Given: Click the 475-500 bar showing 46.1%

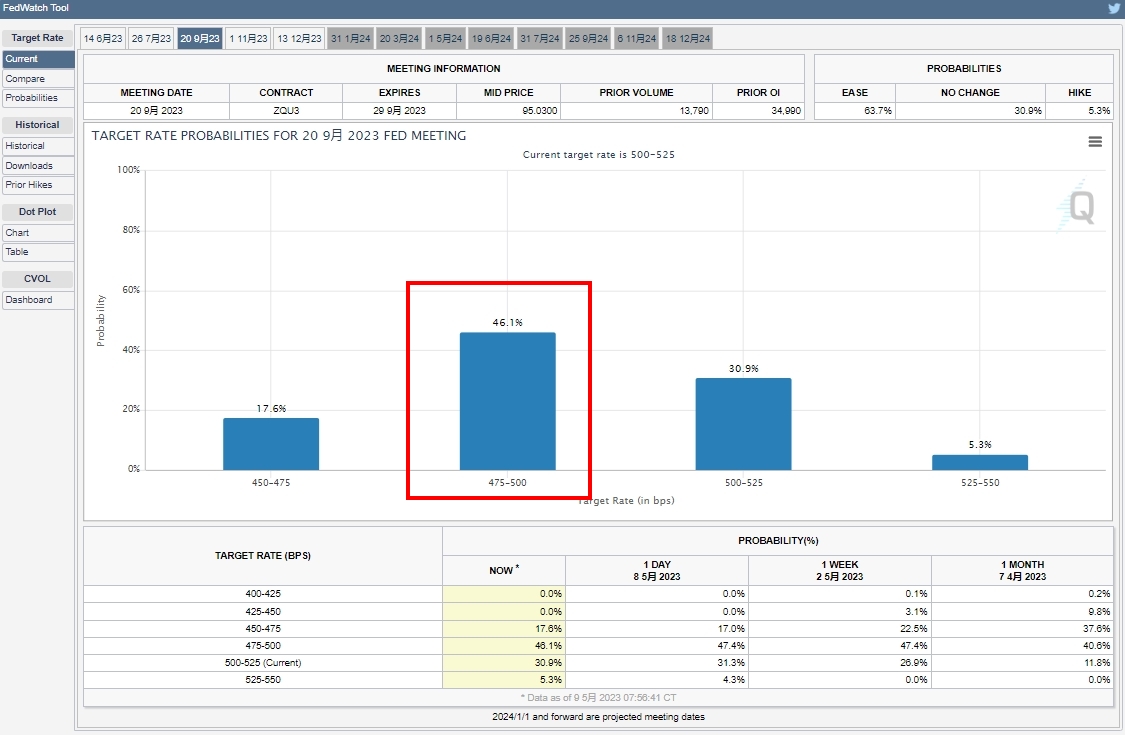Looking at the screenshot, I should coord(507,401).
